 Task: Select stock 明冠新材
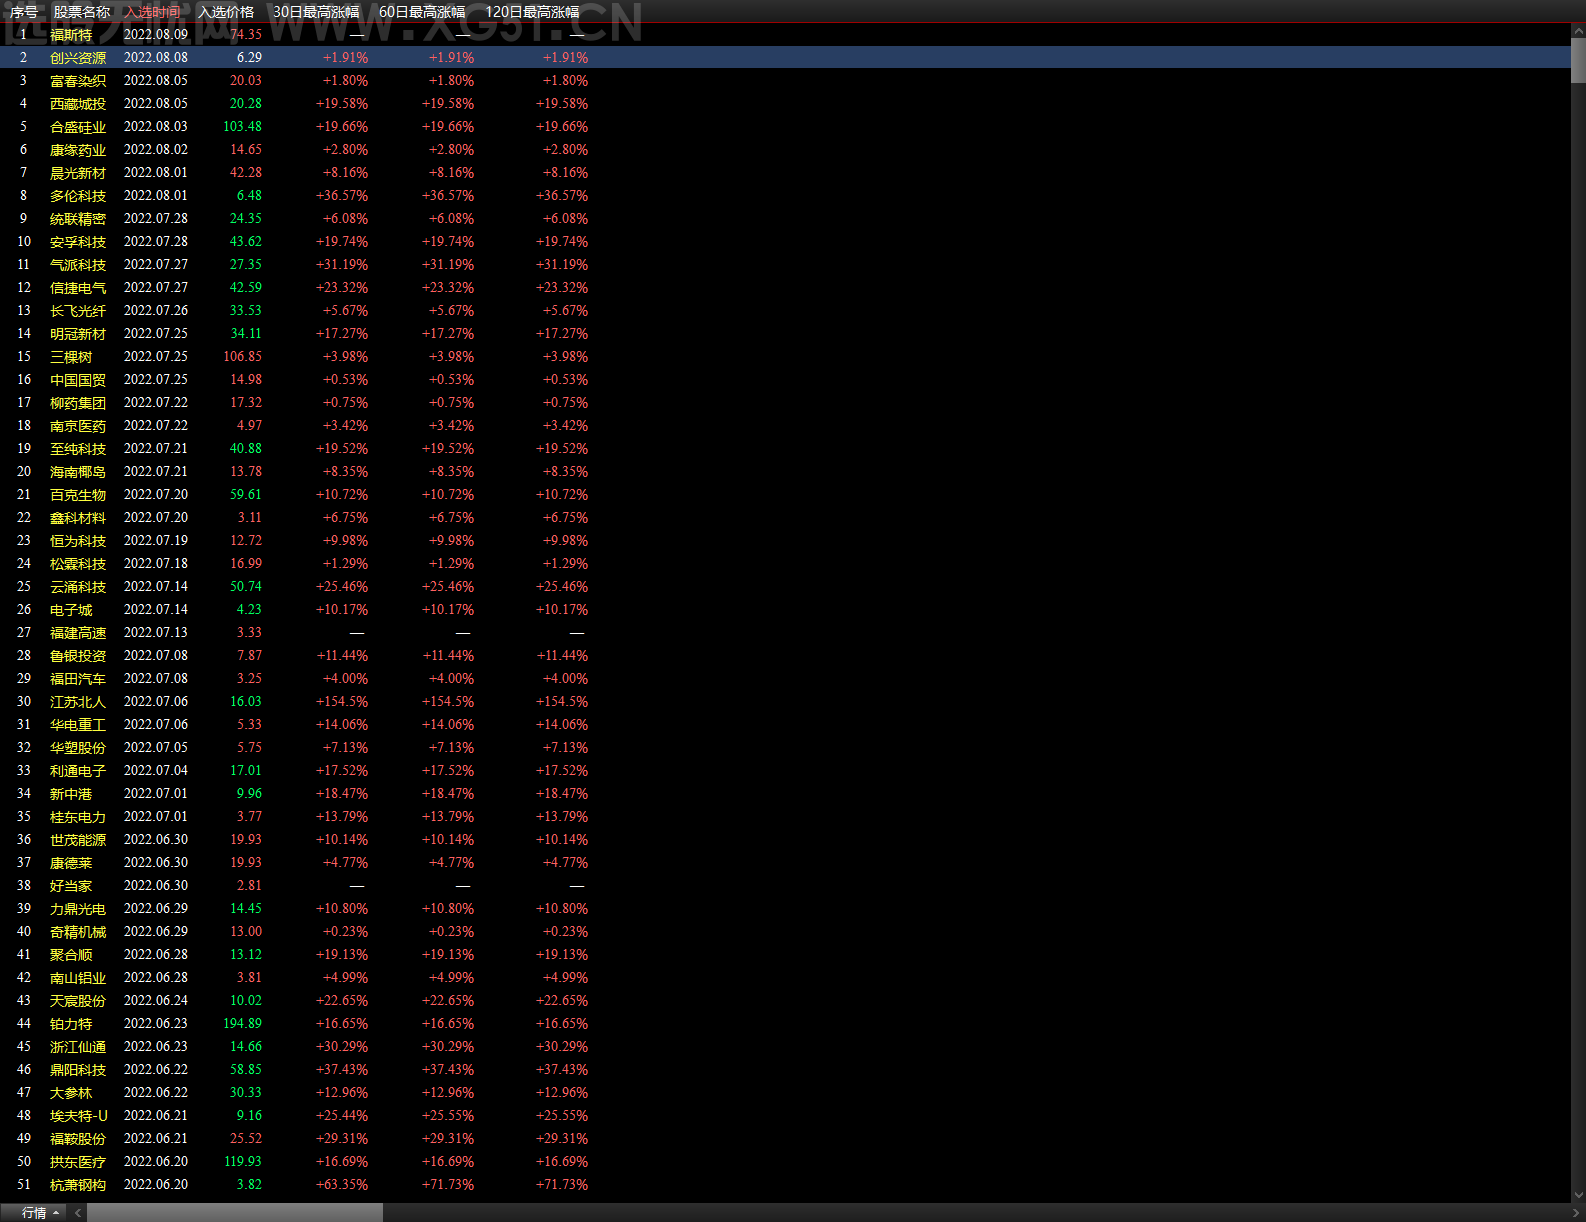[x=78, y=334]
